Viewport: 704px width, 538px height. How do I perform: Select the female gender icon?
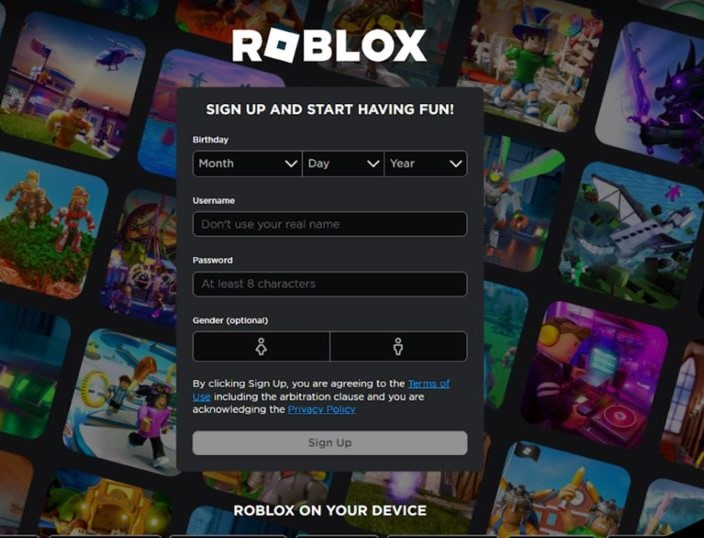click(x=261, y=346)
